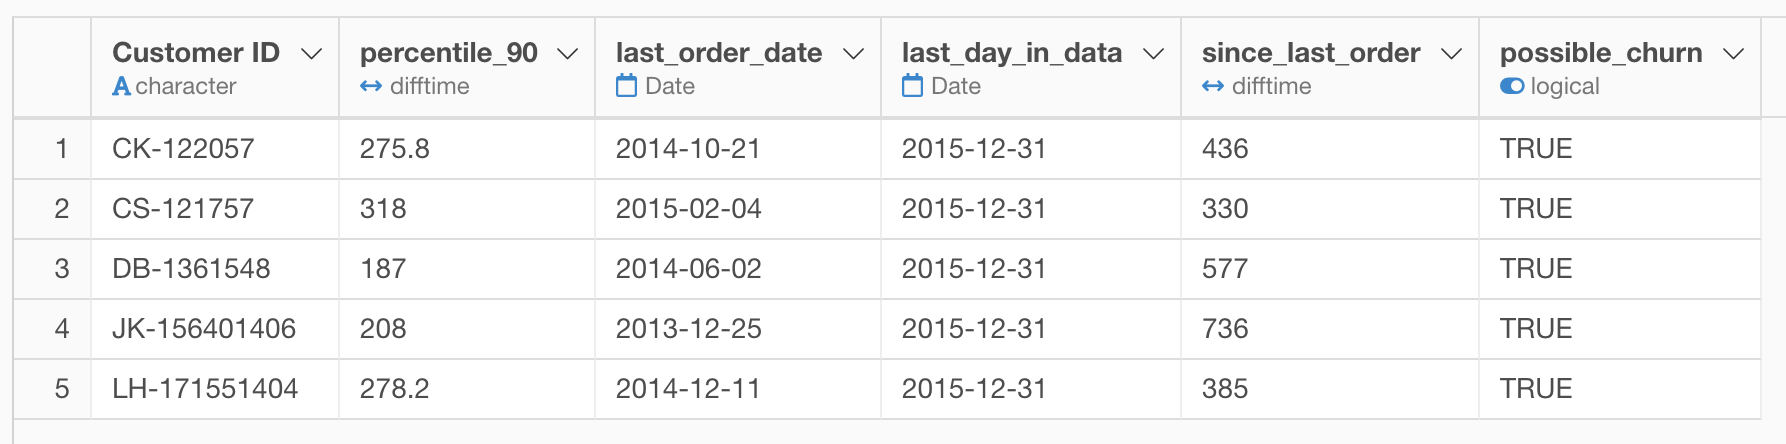The height and width of the screenshot is (444, 1786).
Task: Expand the since_last_order column menu
Action: coord(1452,54)
